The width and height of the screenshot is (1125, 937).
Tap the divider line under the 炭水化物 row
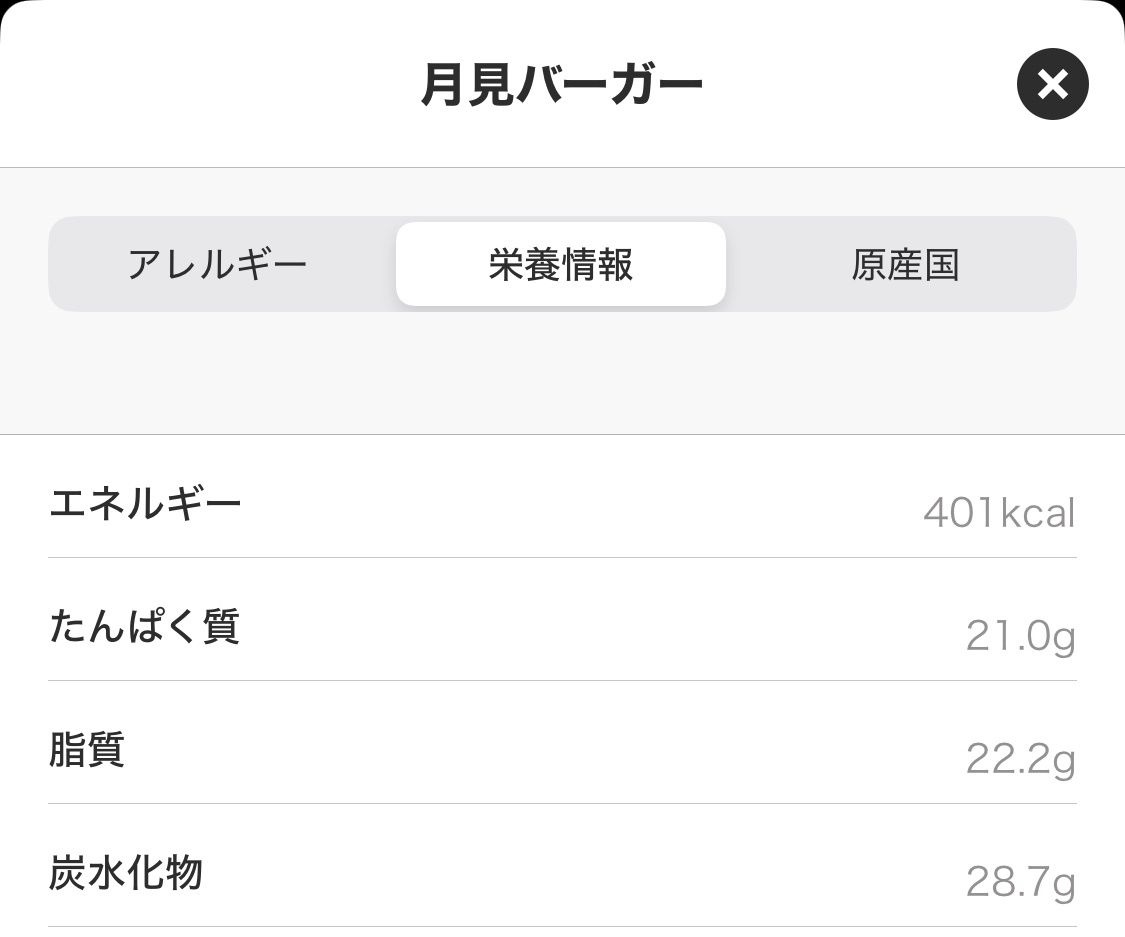[x=562, y=926]
